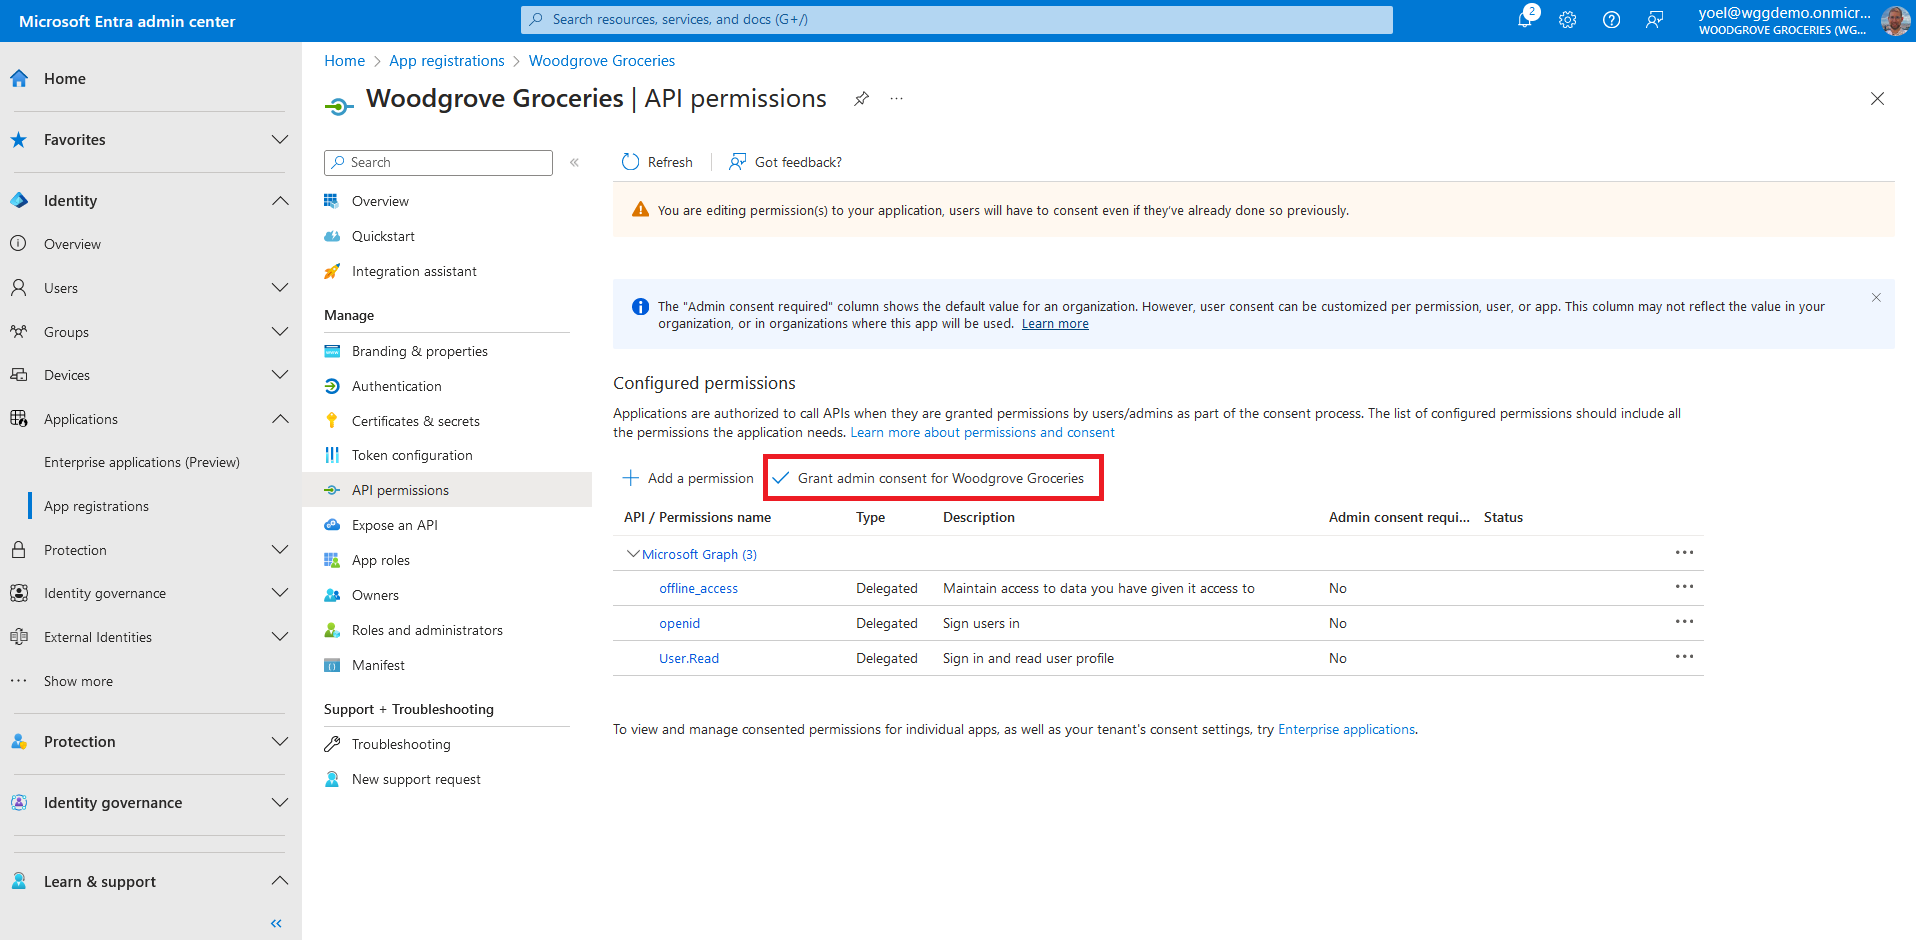Click the top search resources field

956,20
